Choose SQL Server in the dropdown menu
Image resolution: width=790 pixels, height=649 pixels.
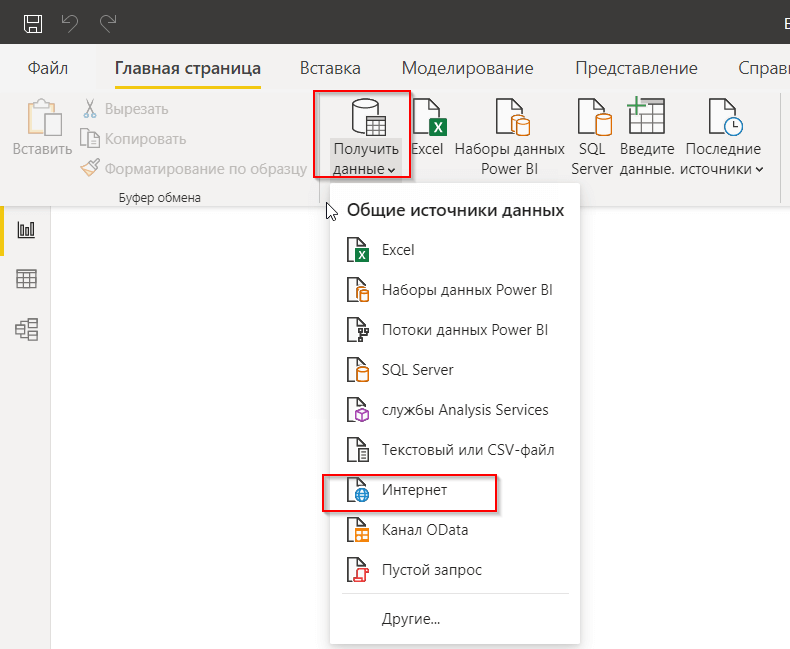tap(455, 370)
